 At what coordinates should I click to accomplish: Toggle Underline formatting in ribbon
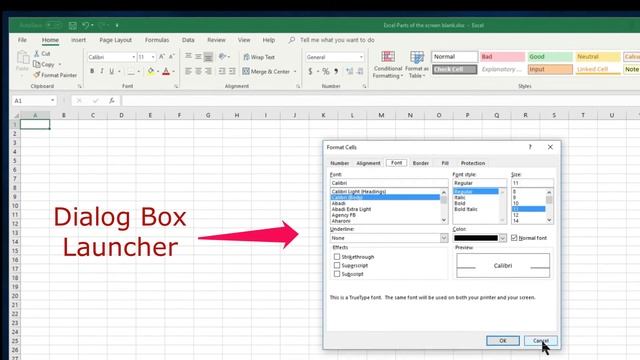[x=111, y=71]
